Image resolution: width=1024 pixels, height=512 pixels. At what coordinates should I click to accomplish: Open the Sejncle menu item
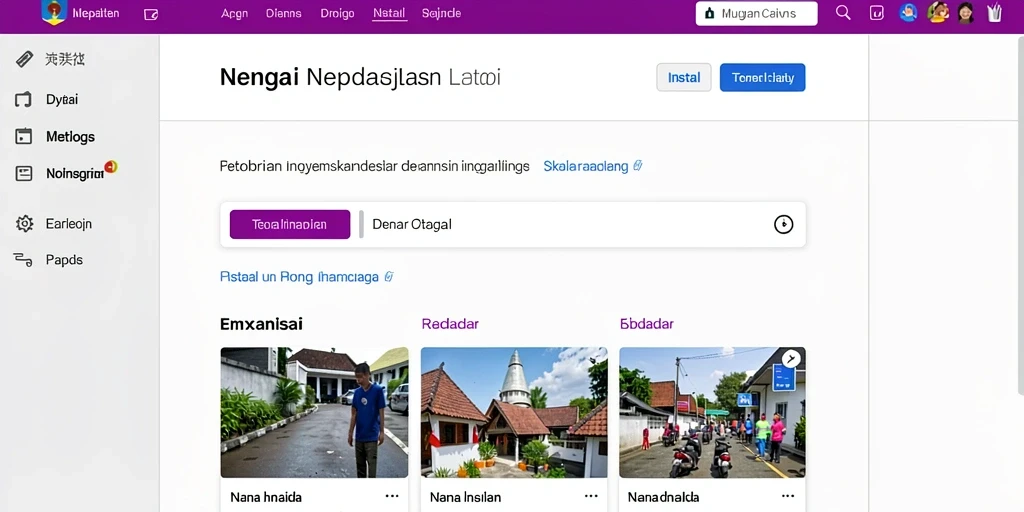point(441,13)
